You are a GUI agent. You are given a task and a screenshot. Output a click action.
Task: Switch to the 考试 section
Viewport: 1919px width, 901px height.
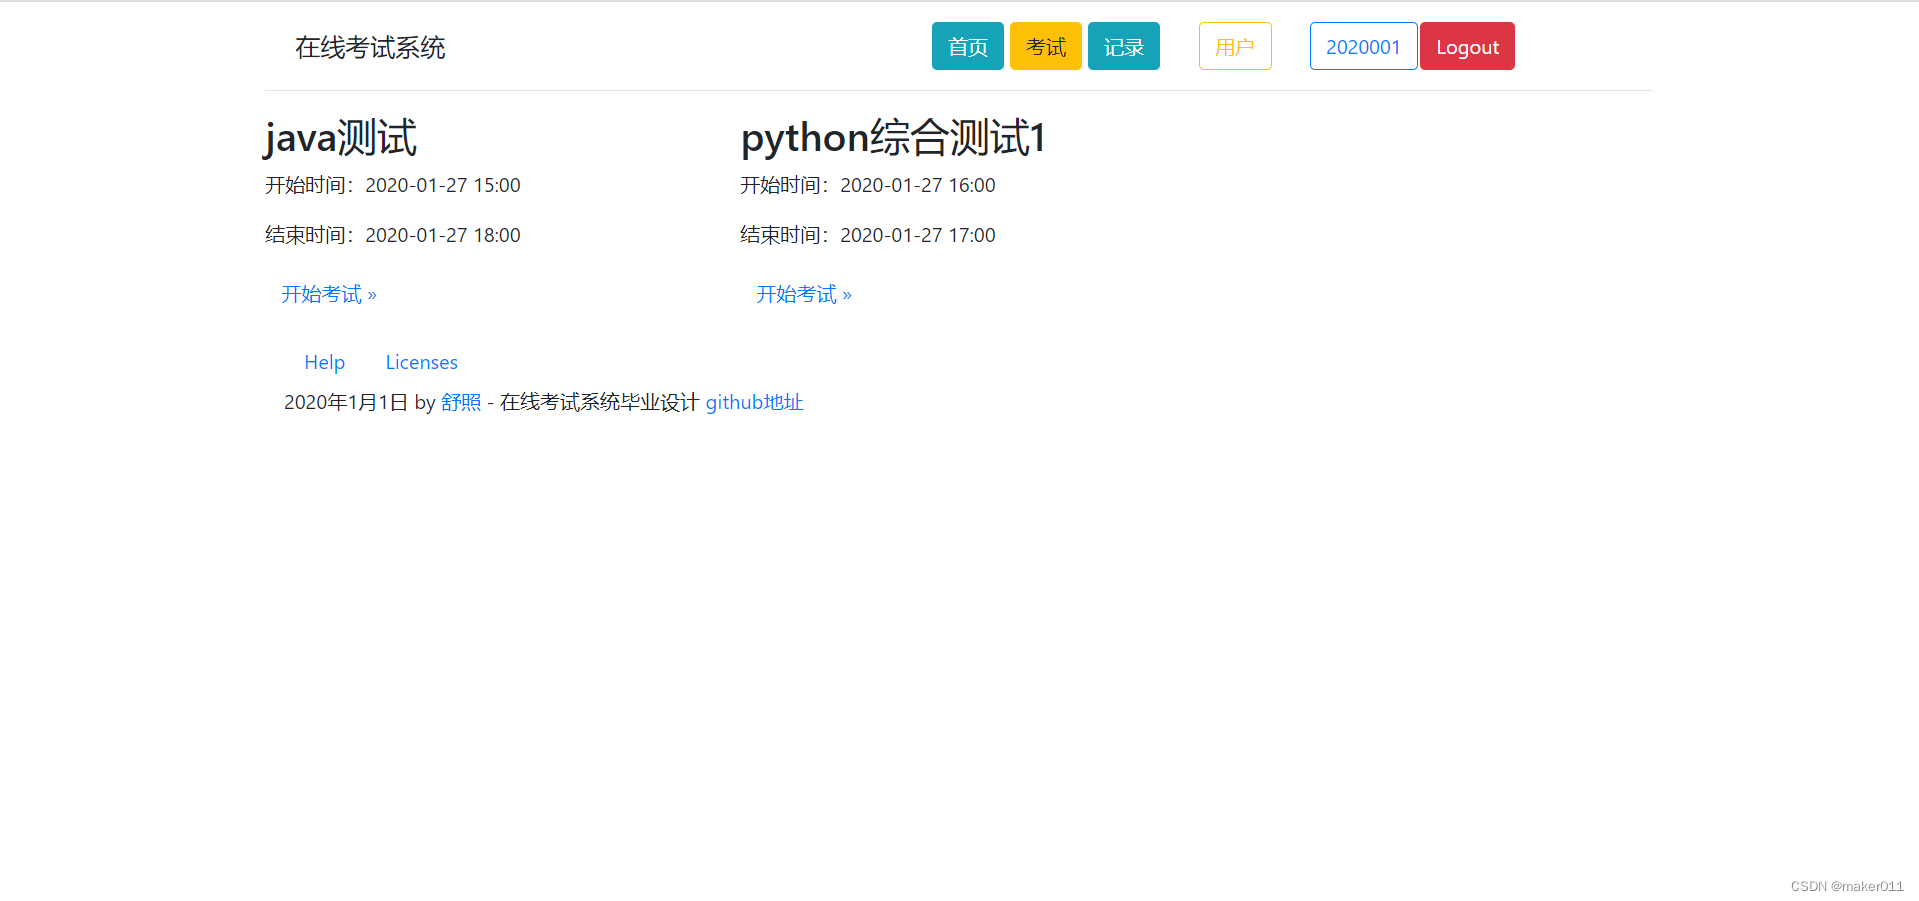(1045, 46)
